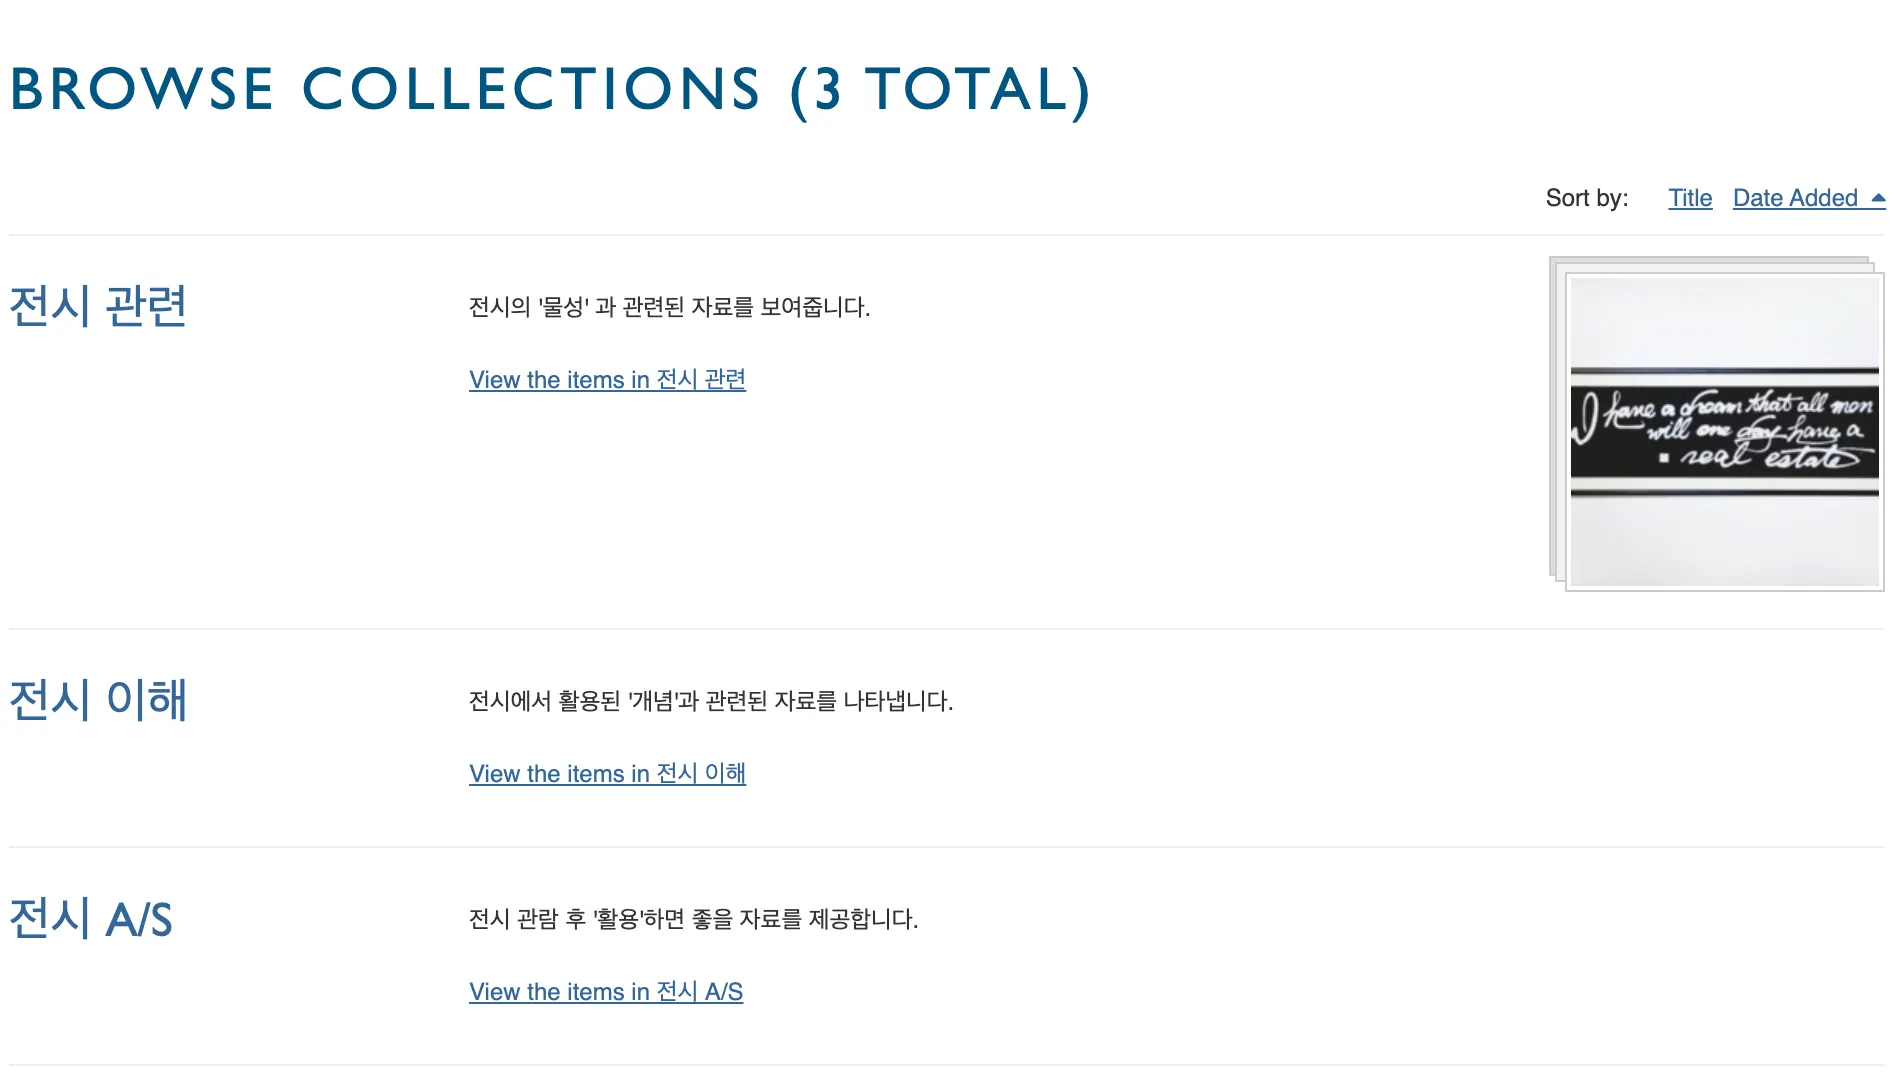
Task: Click the (3 Total) count in heading
Action: pos(940,90)
